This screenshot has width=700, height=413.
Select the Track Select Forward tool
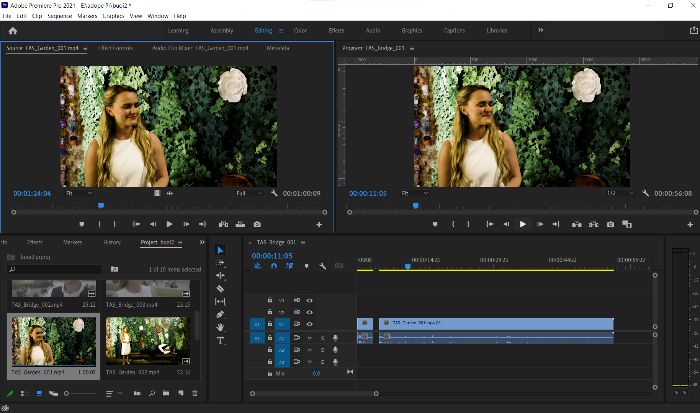pos(220,263)
